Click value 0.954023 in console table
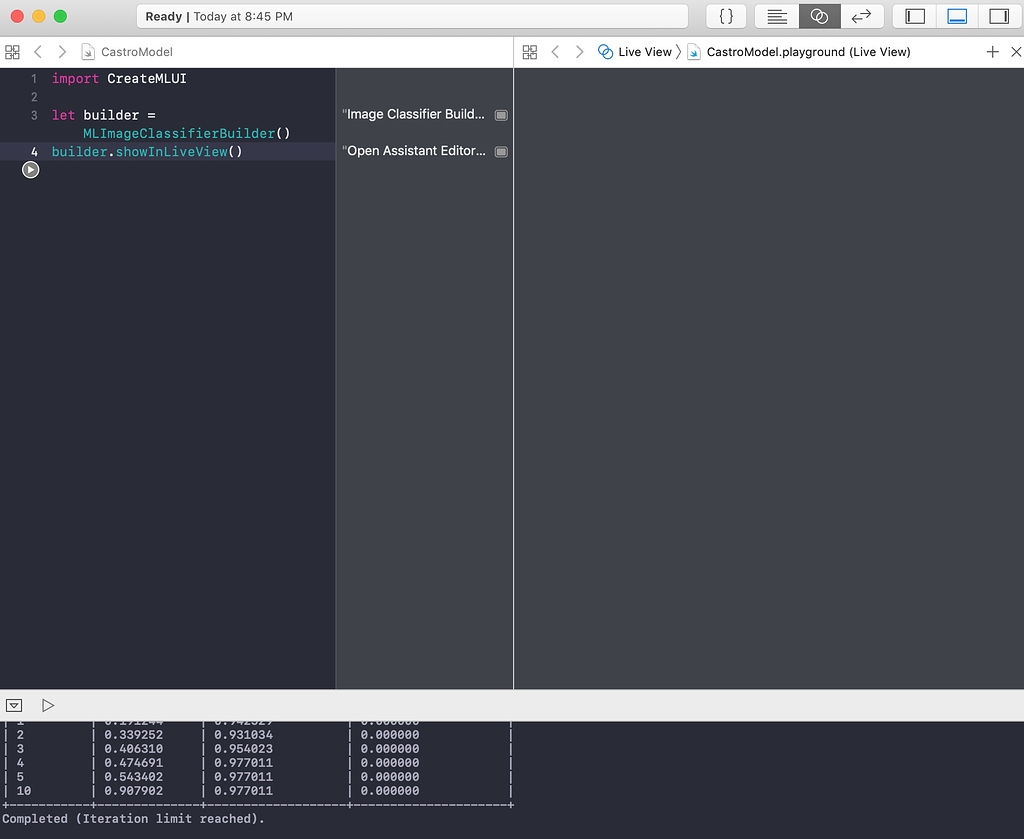Screen dimensions: 1024x839 [x=243, y=749]
